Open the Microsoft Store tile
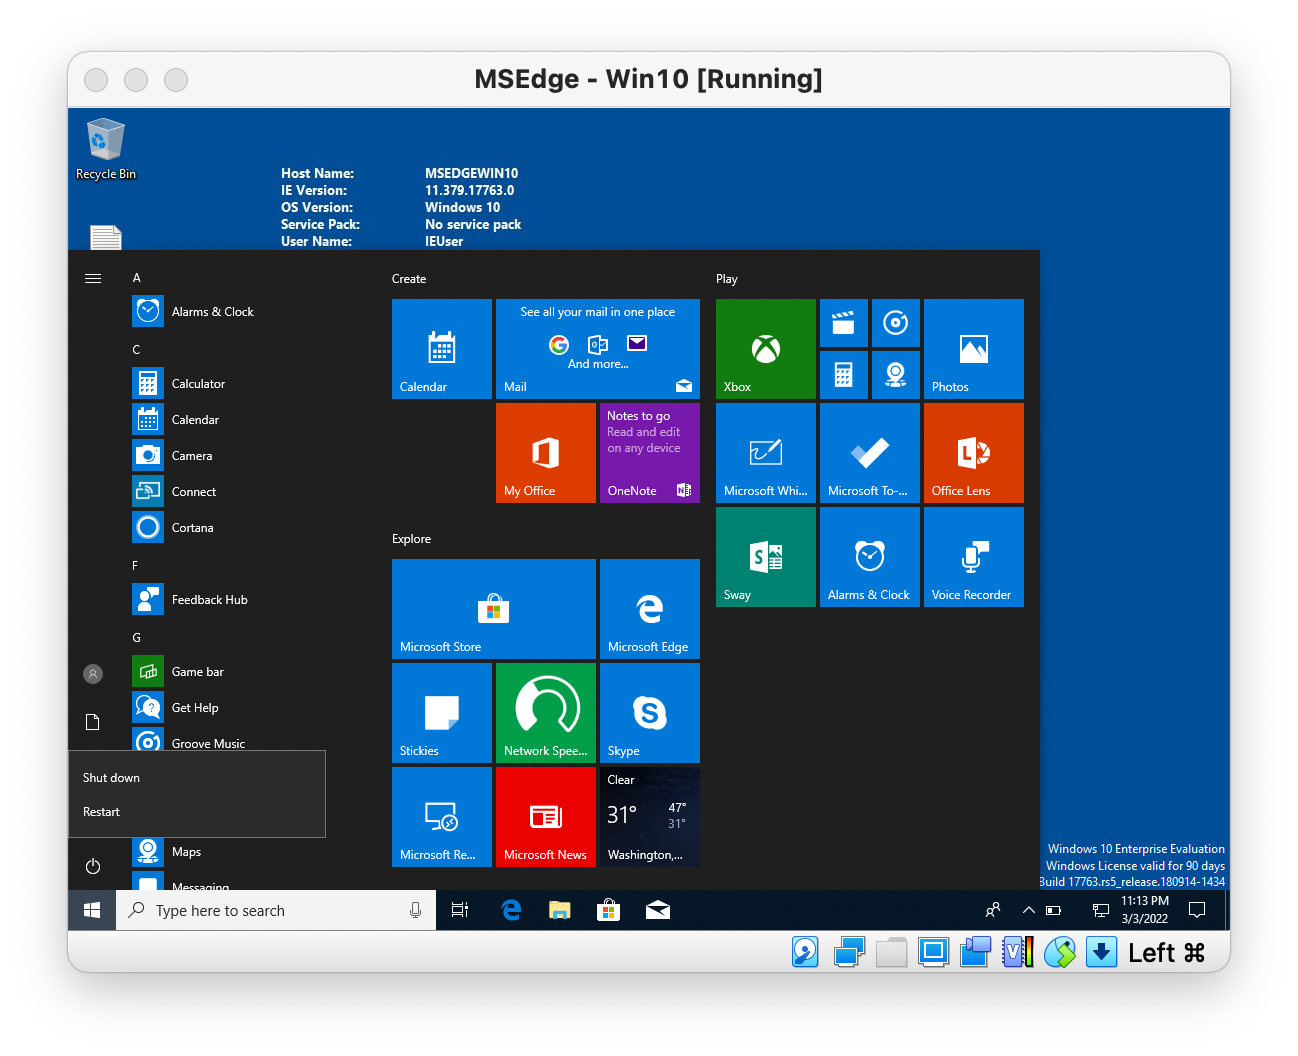 tap(493, 609)
